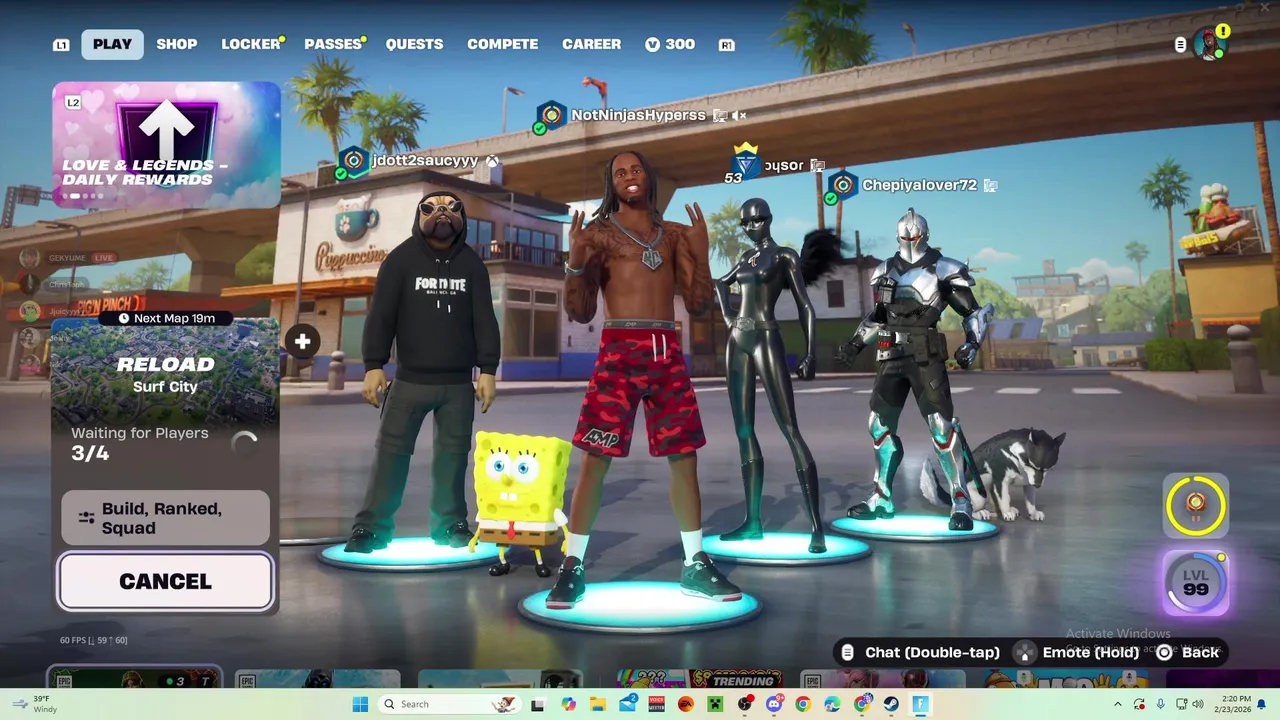Select the Reload Surf City map tile
Viewport: 1280px width, 720px height.
165,375
